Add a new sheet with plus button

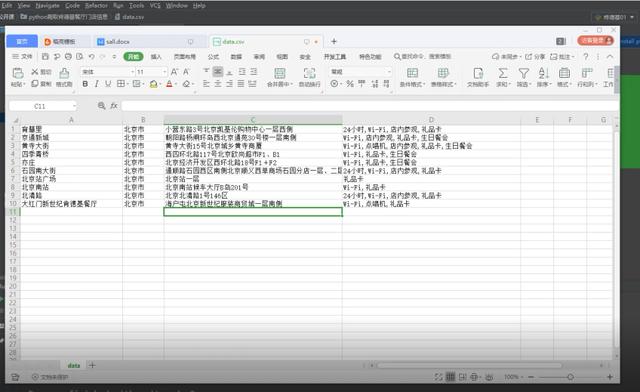92,365
